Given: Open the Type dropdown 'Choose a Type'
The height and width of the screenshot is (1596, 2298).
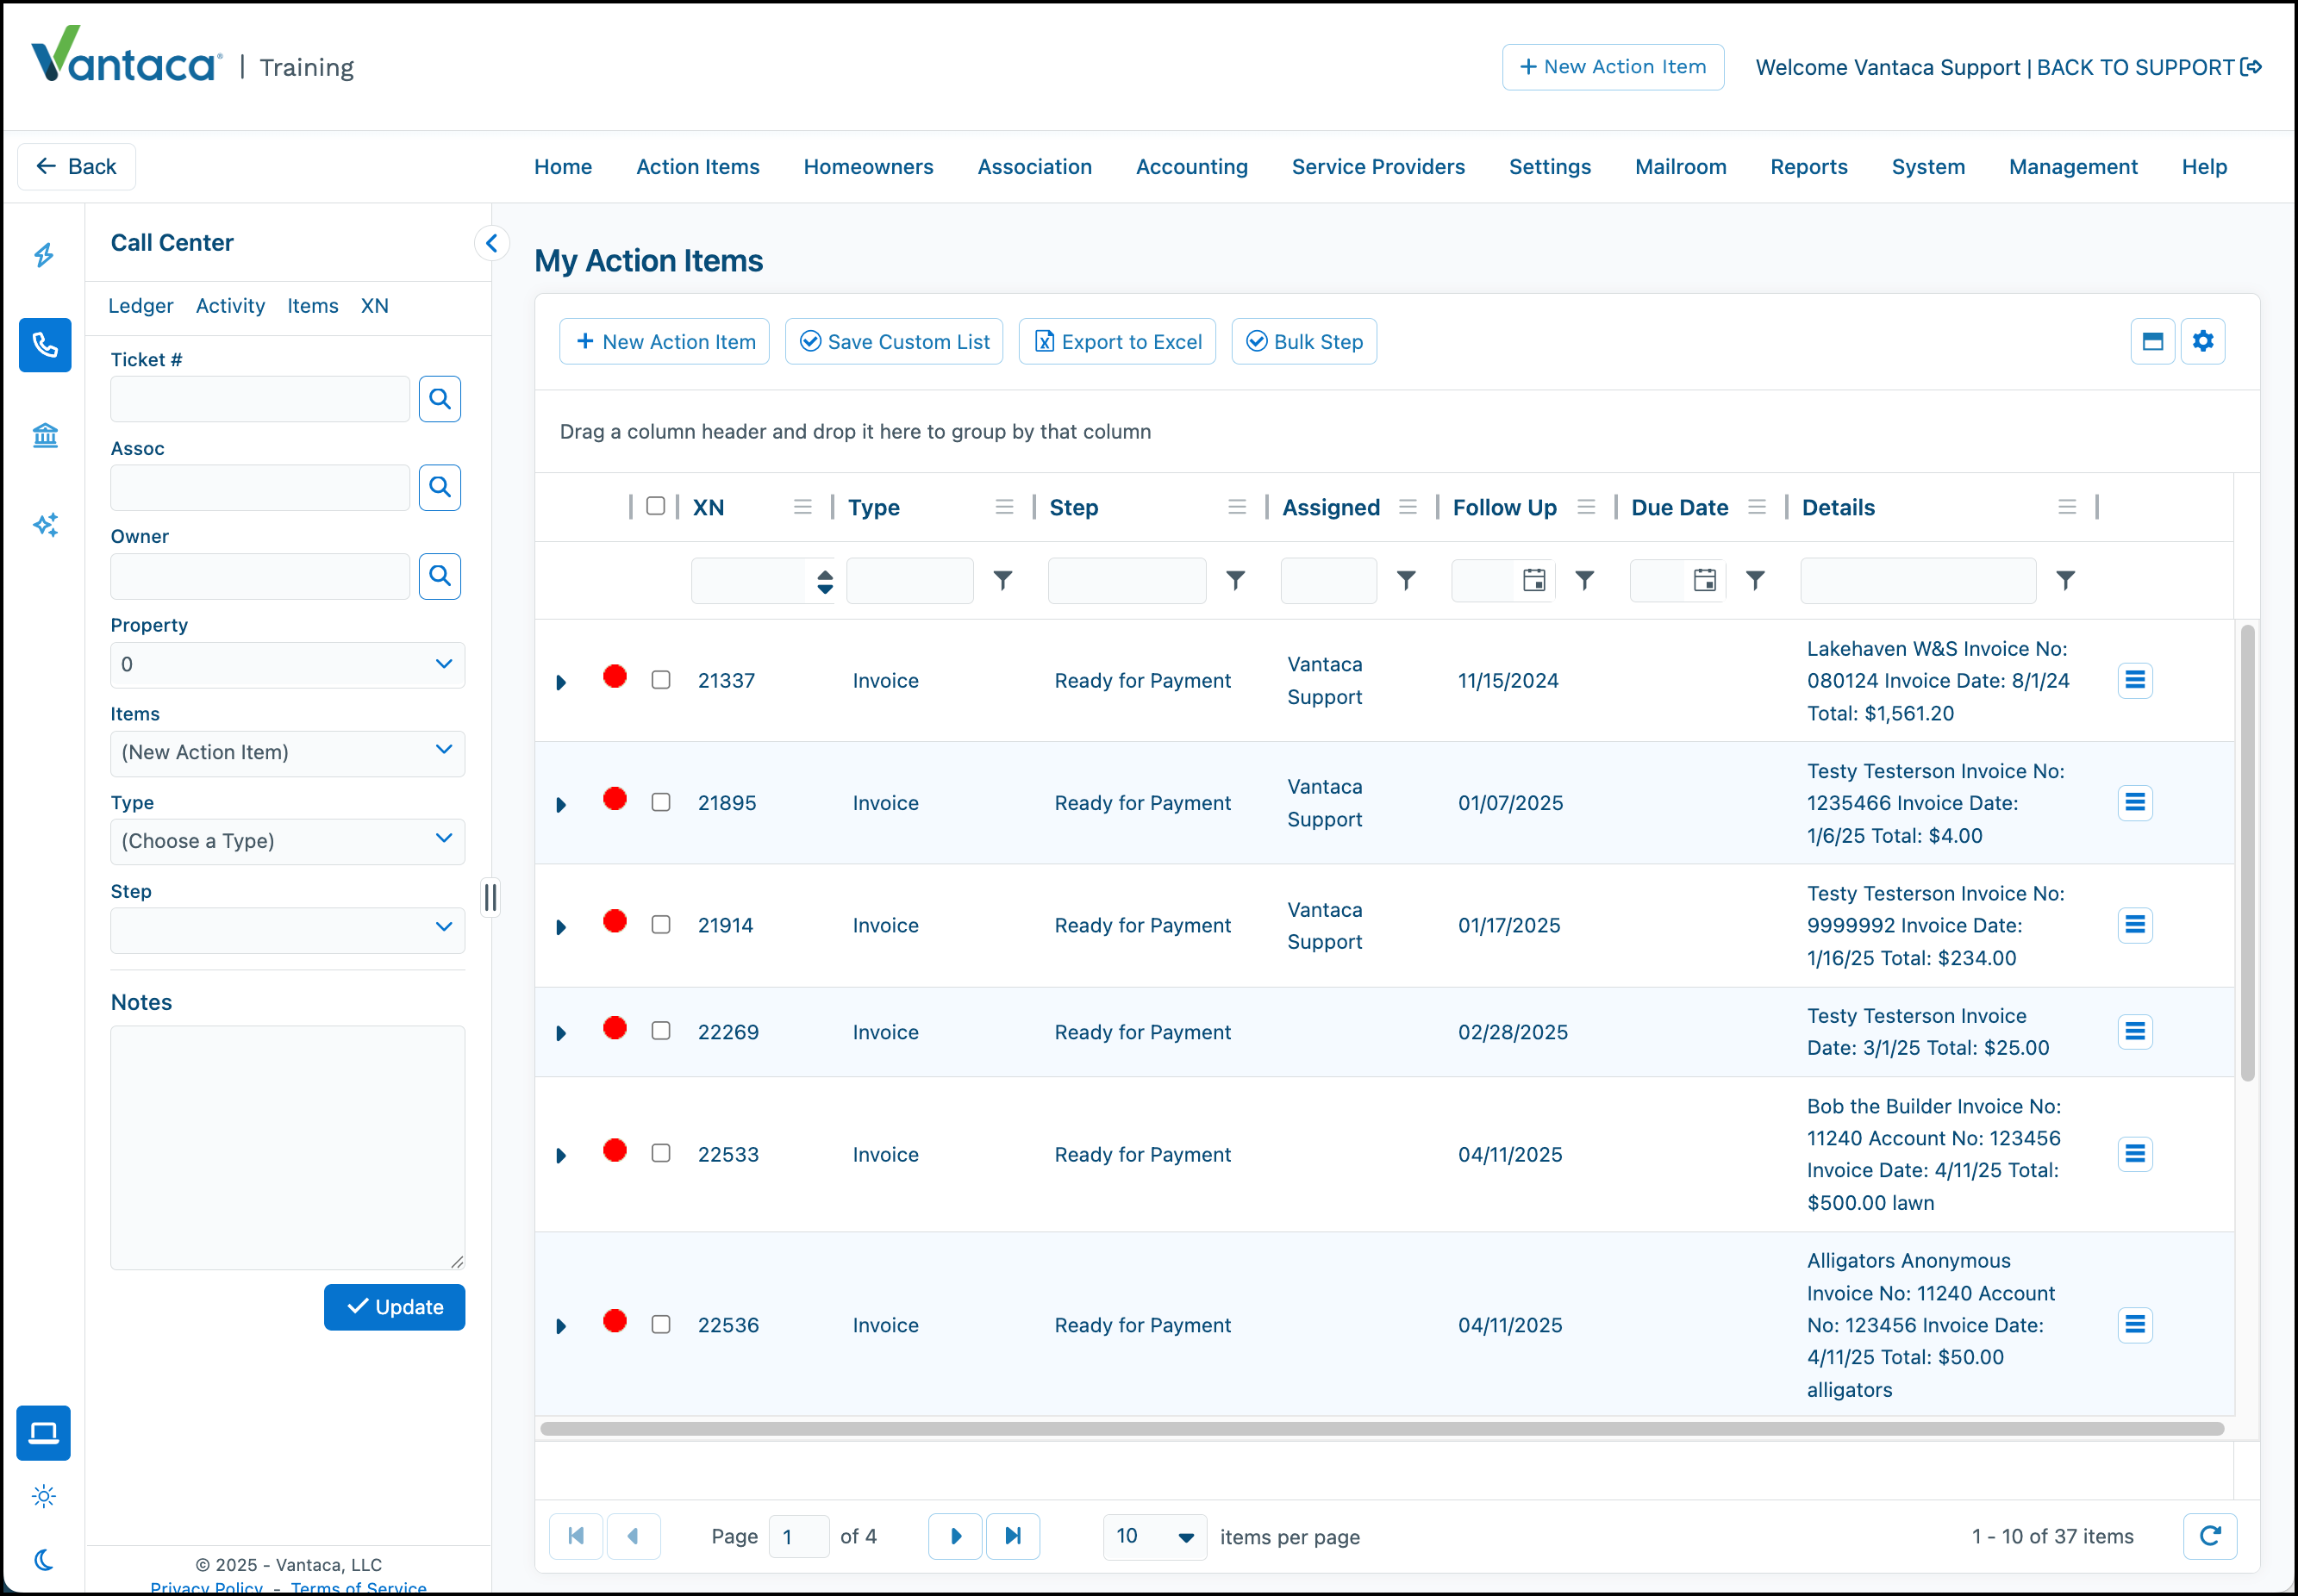Looking at the screenshot, I should tap(288, 841).
